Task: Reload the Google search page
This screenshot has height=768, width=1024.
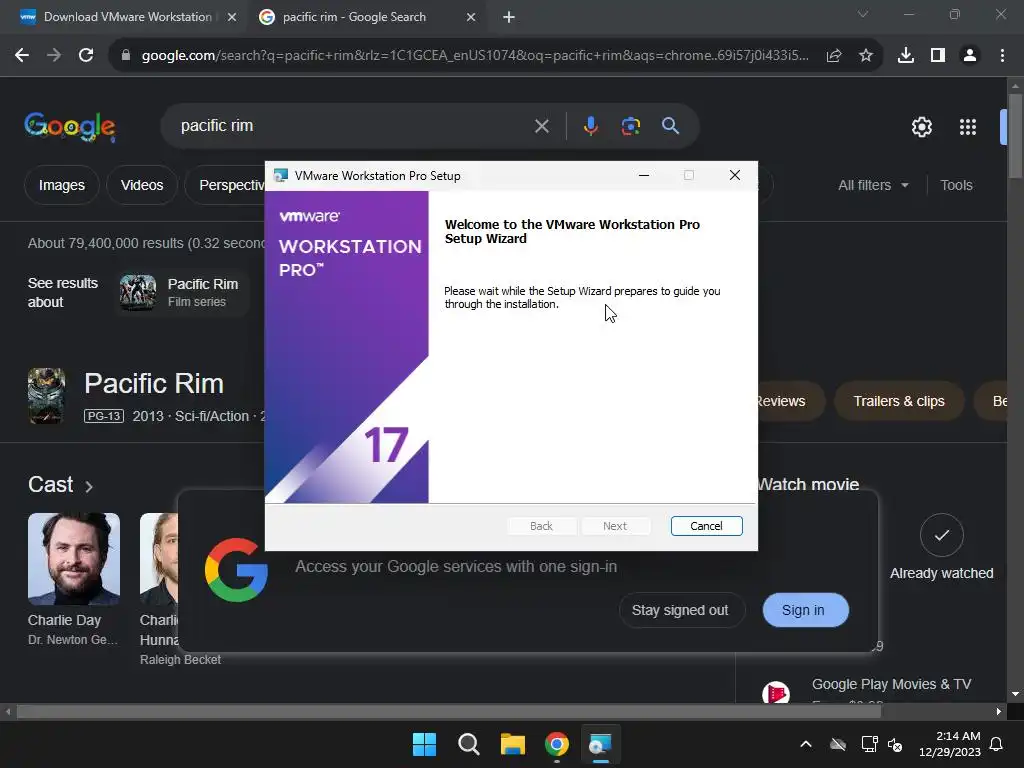Action: pos(86,56)
